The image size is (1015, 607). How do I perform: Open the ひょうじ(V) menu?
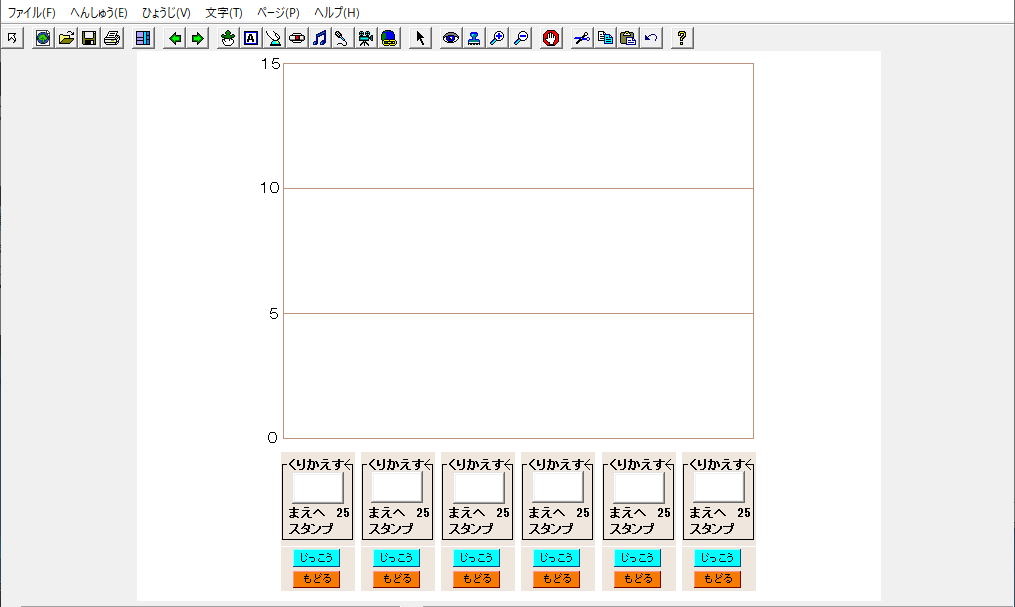point(166,13)
